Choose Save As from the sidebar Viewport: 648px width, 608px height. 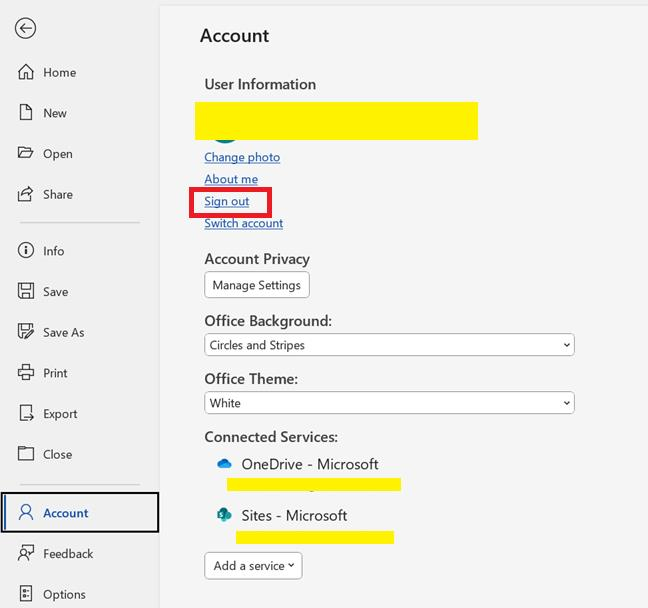[x=64, y=332]
